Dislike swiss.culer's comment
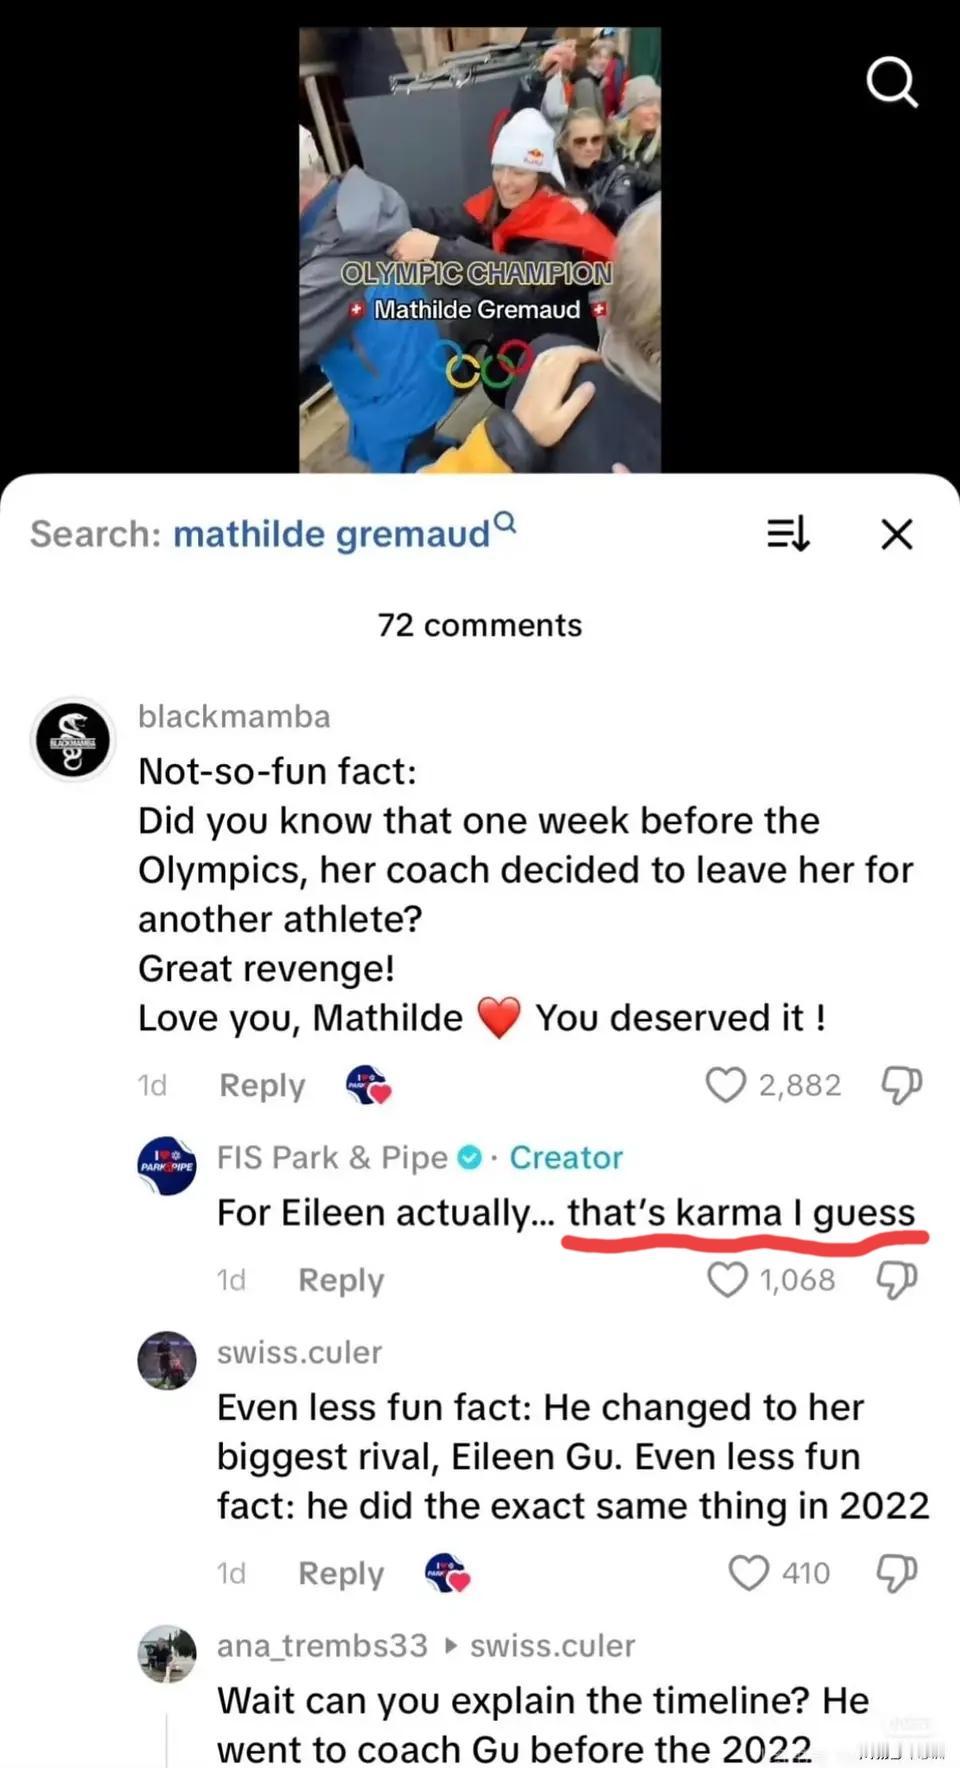Image resolution: width=960 pixels, height=1768 pixels. tap(897, 1573)
